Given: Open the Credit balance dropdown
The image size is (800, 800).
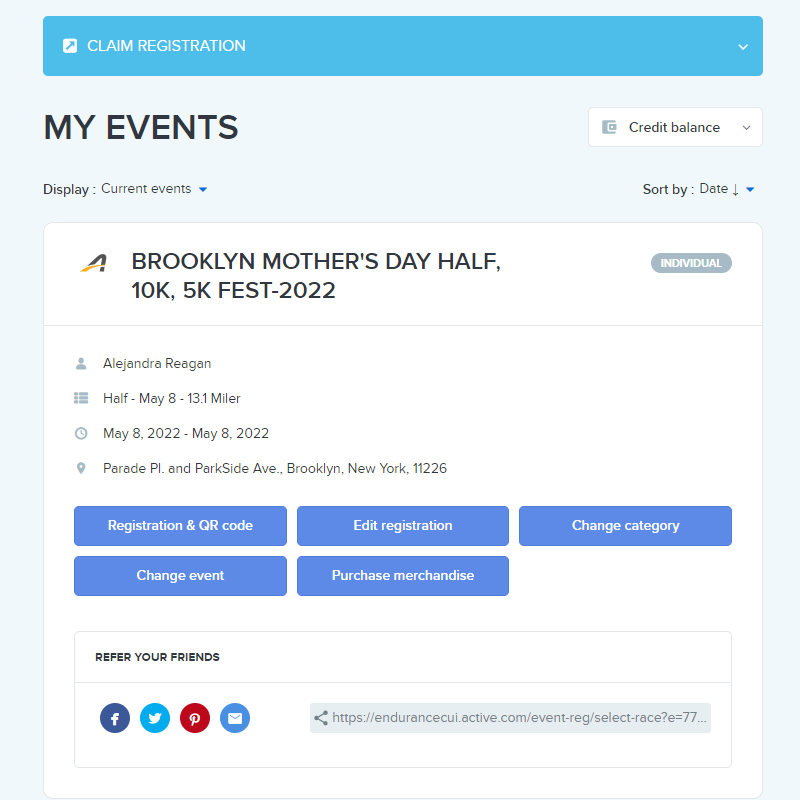Looking at the screenshot, I should (675, 127).
